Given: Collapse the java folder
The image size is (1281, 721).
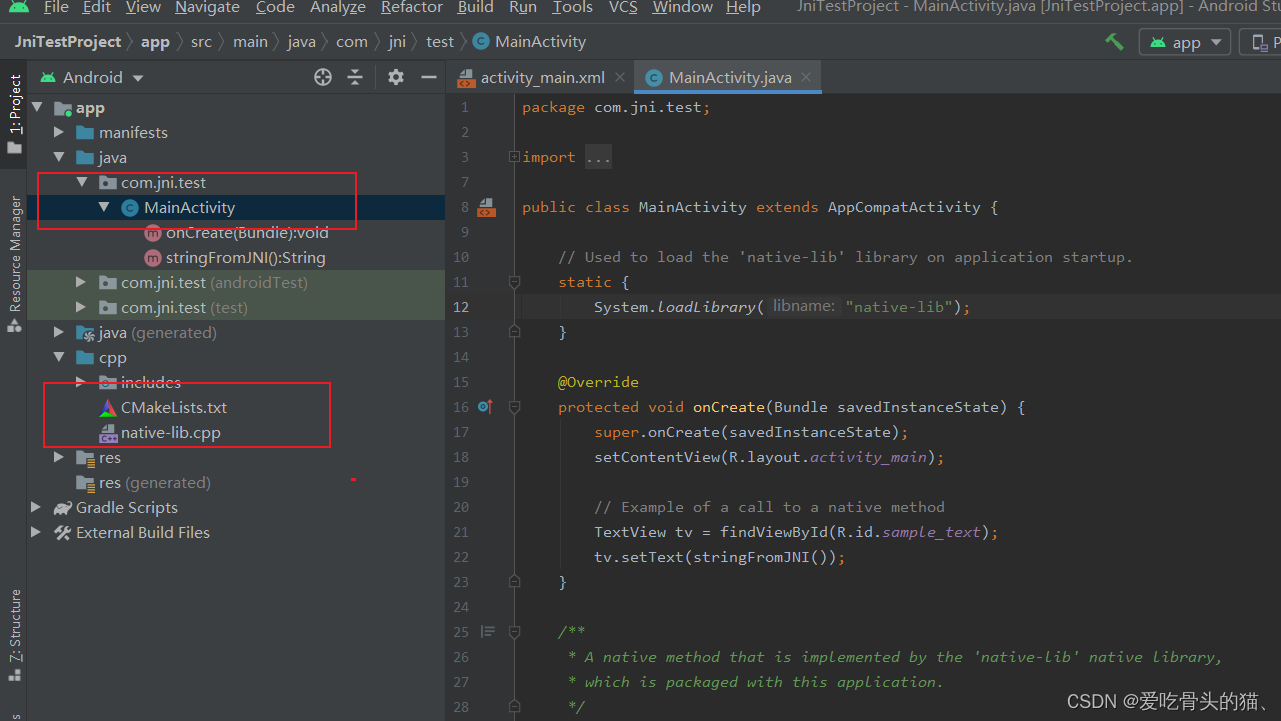Looking at the screenshot, I should pos(59,157).
